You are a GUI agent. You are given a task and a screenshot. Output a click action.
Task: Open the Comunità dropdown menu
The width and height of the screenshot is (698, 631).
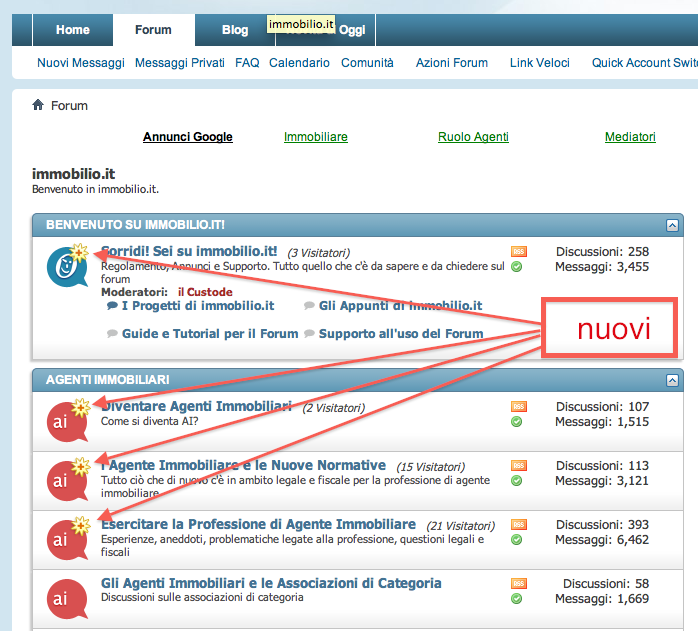[x=367, y=62]
